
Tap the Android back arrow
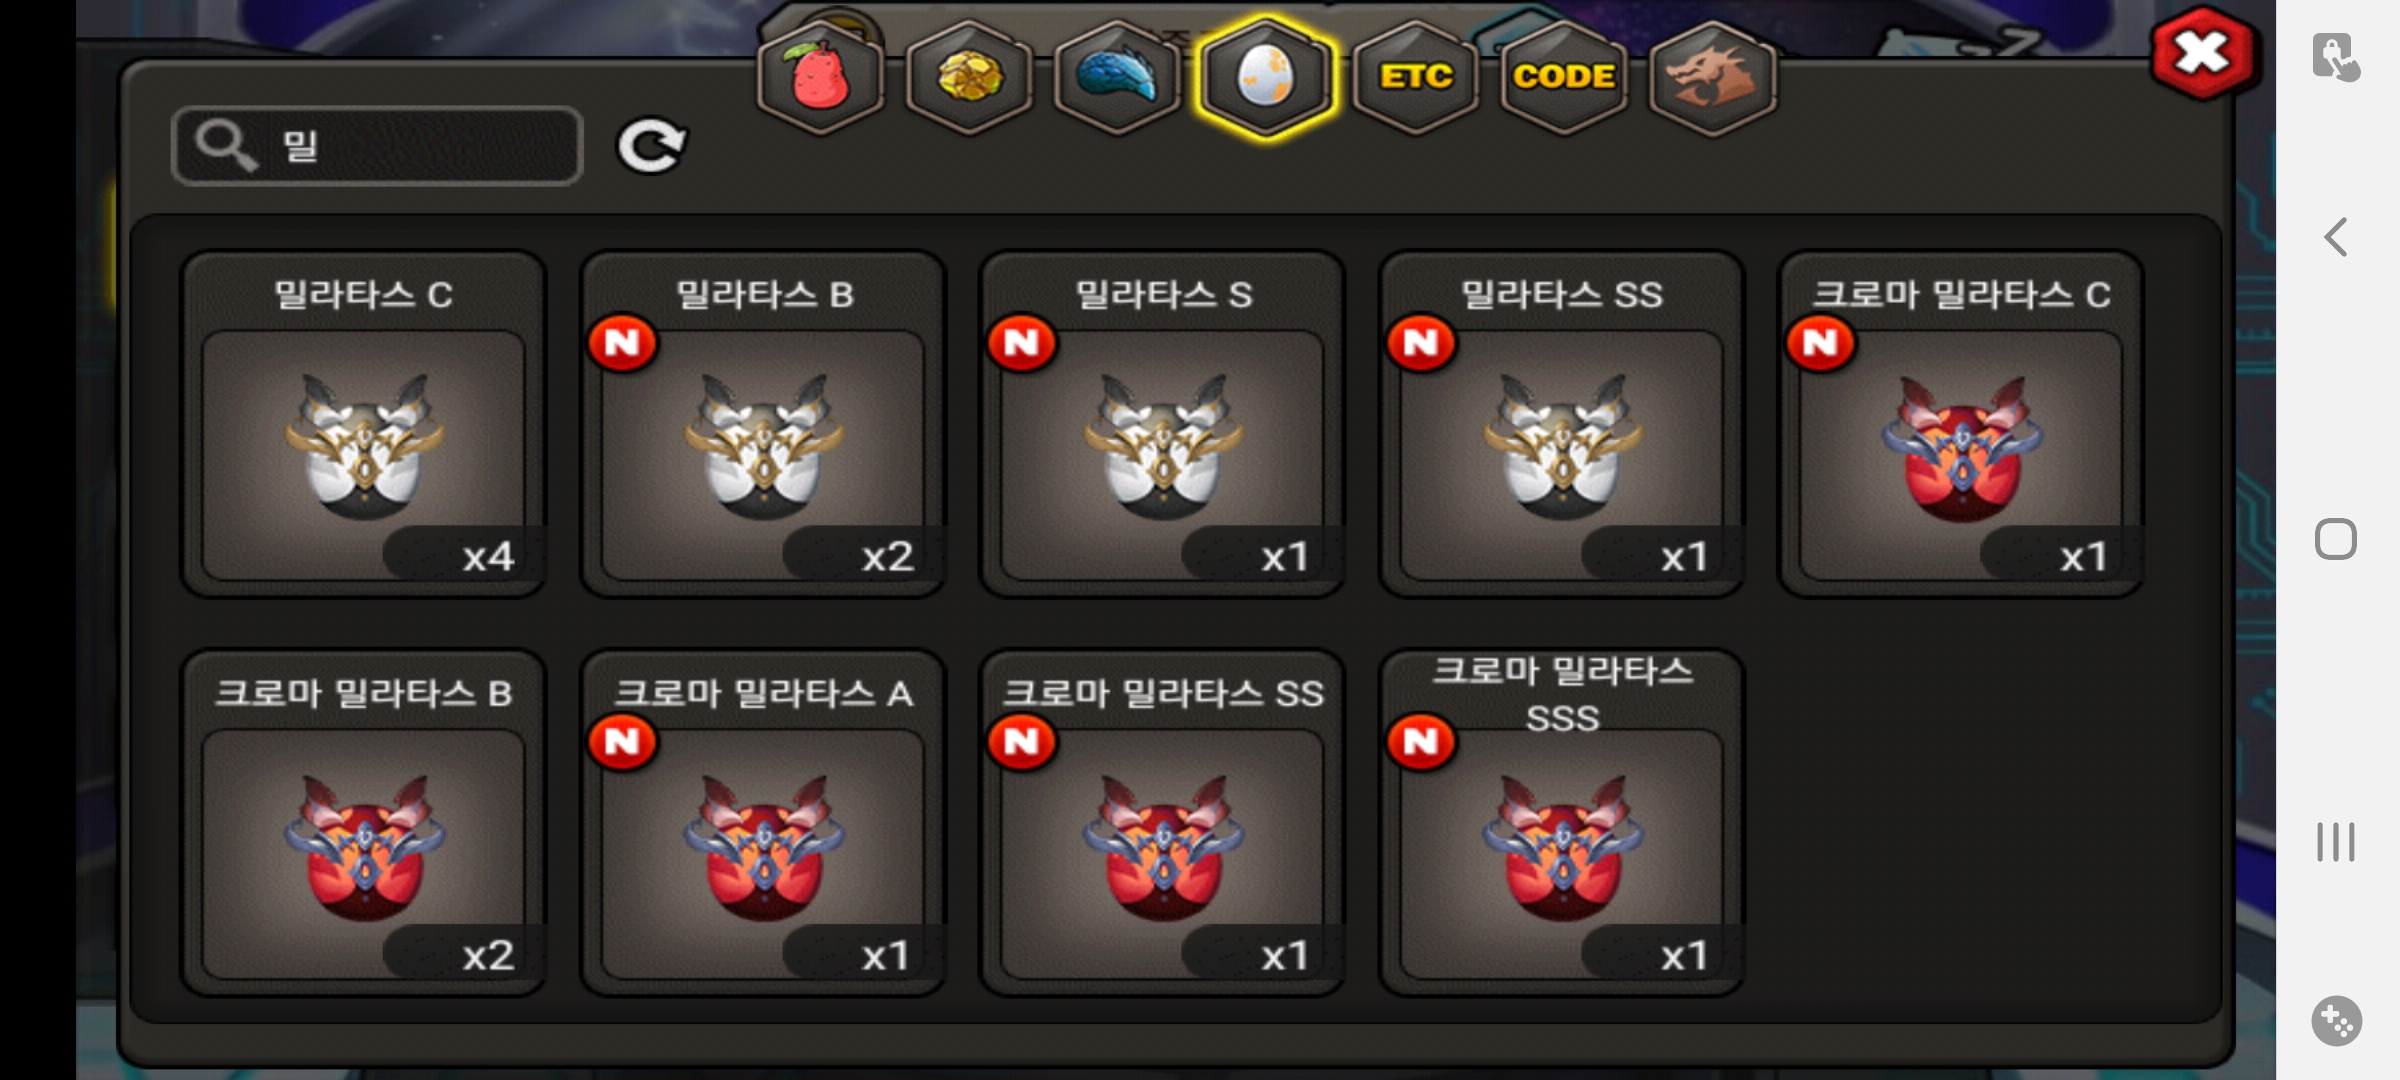click(x=2336, y=237)
